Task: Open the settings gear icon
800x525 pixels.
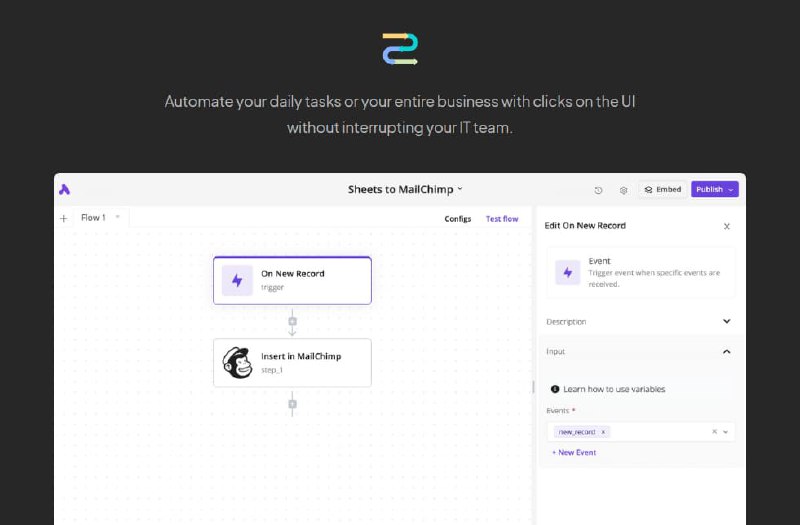Action: 623,189
